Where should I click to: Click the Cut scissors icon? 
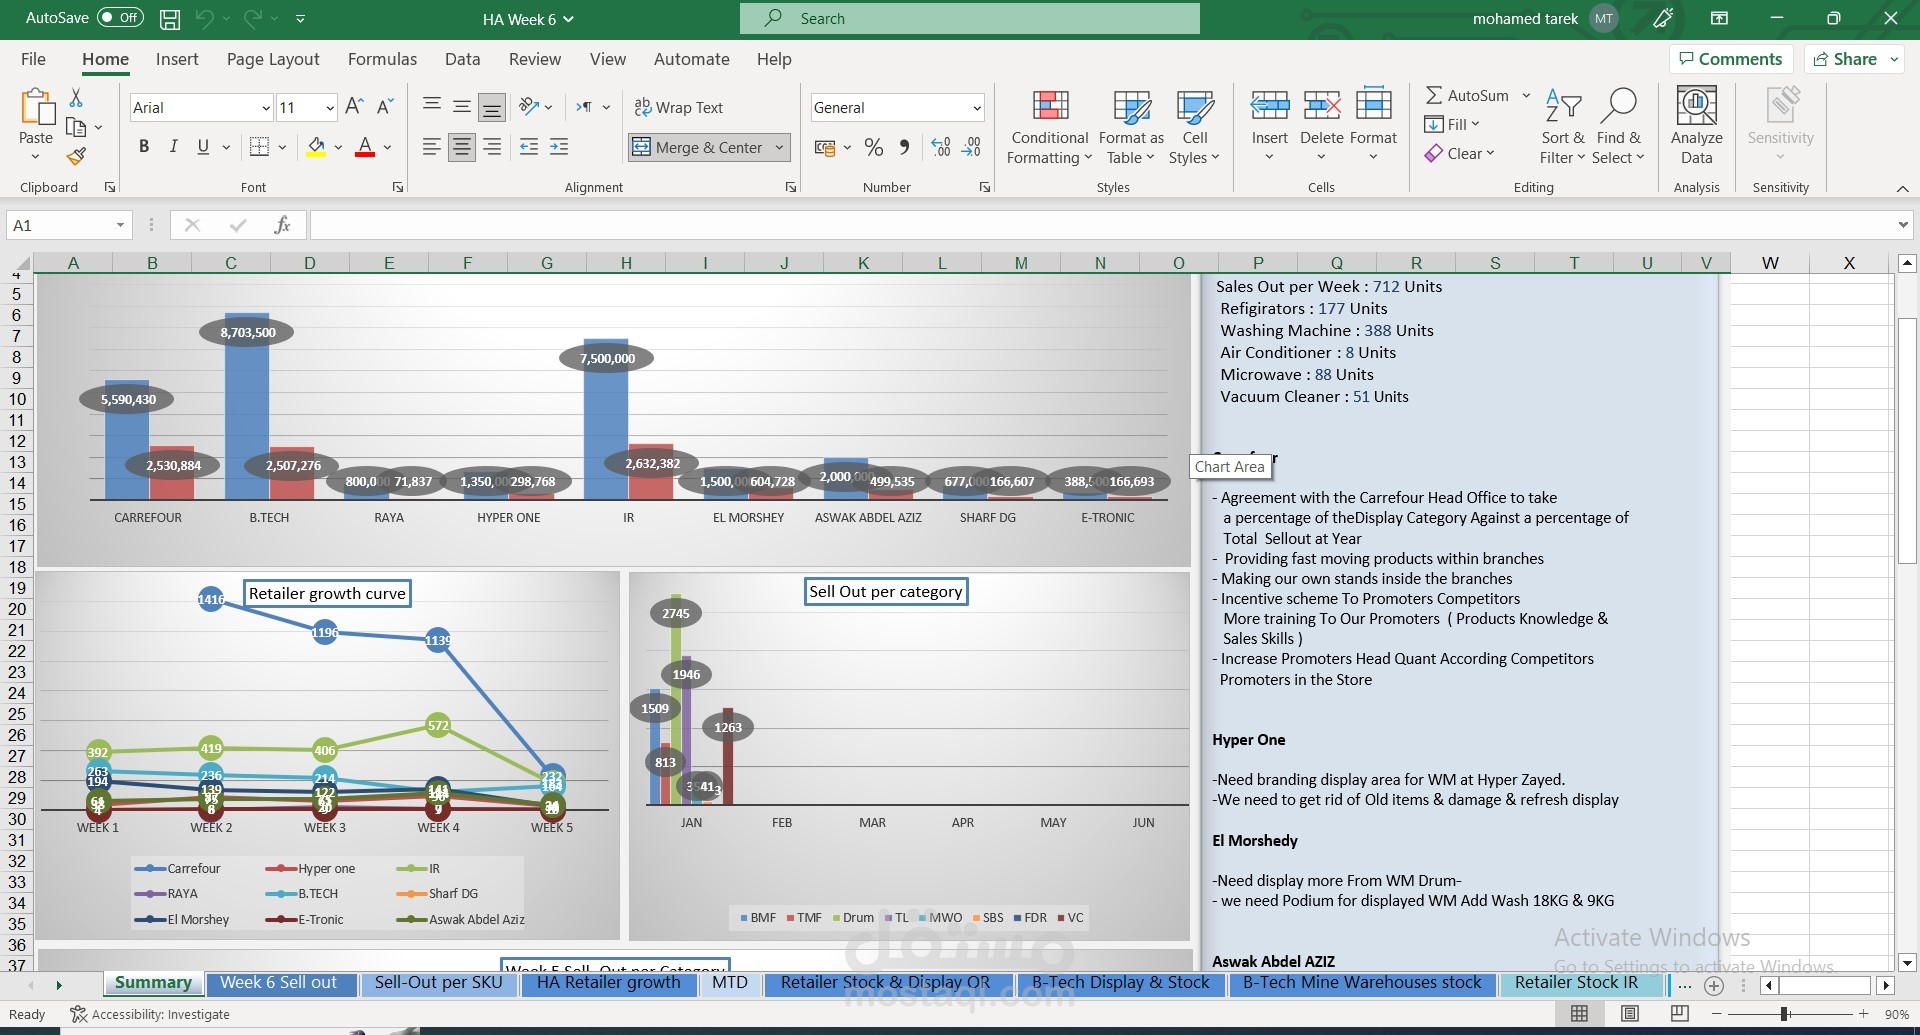click(x=76, y=97)
